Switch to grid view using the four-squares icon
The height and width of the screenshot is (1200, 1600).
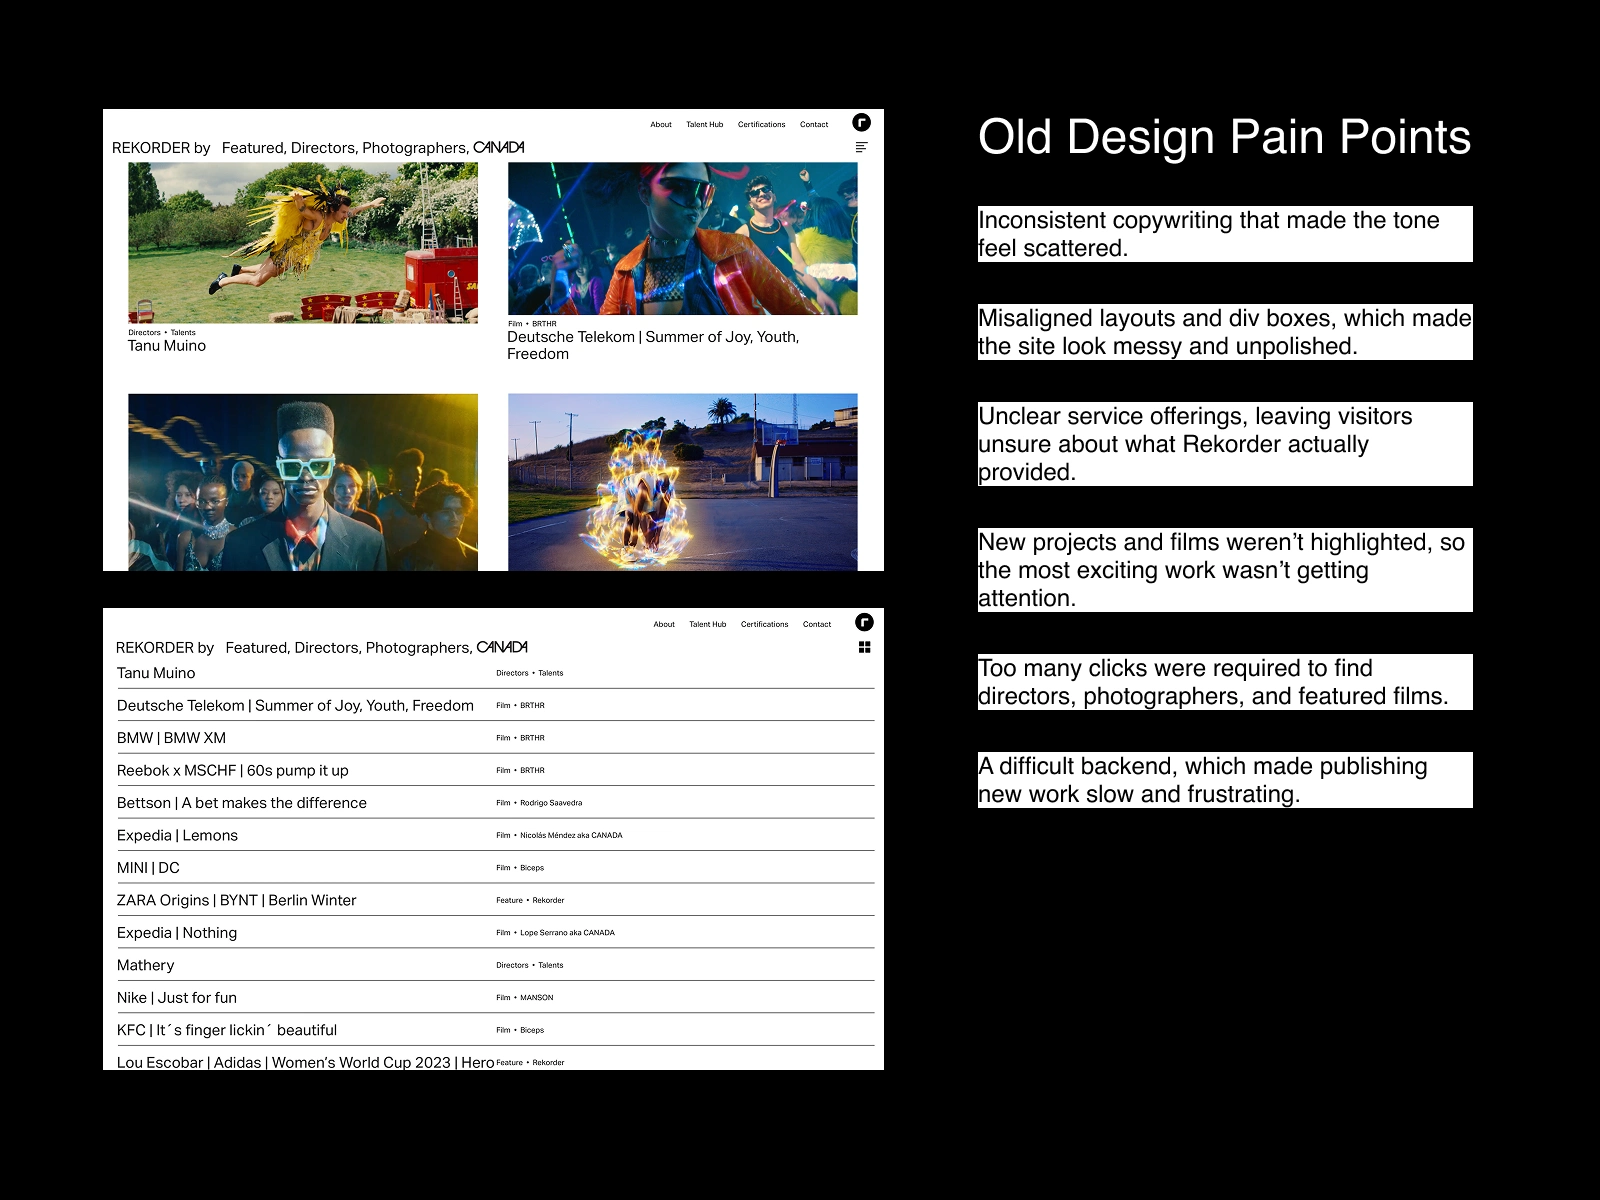(864, 647)
